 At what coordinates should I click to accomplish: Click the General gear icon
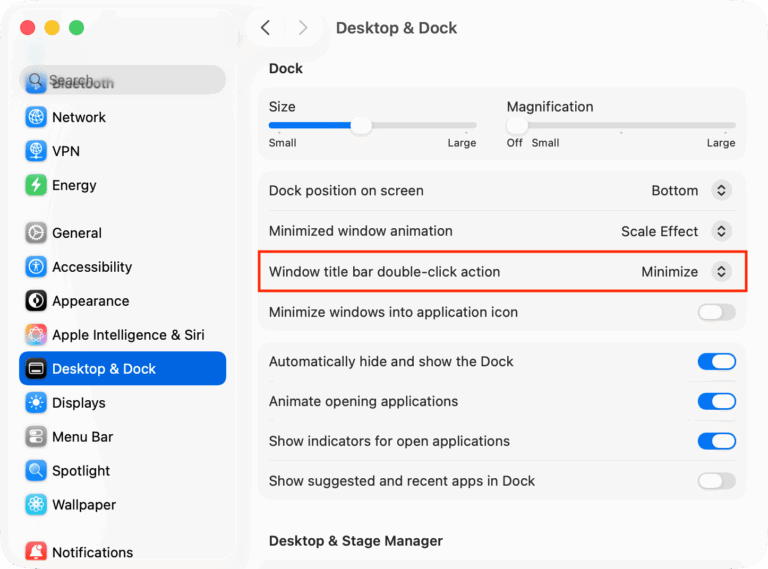[x=36, y=233]
